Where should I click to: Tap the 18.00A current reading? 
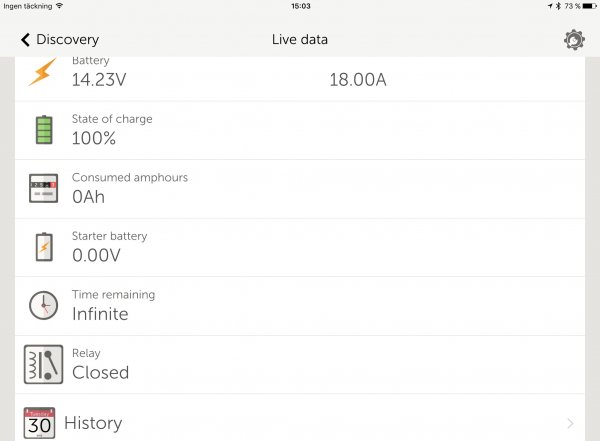coord(357,80)
